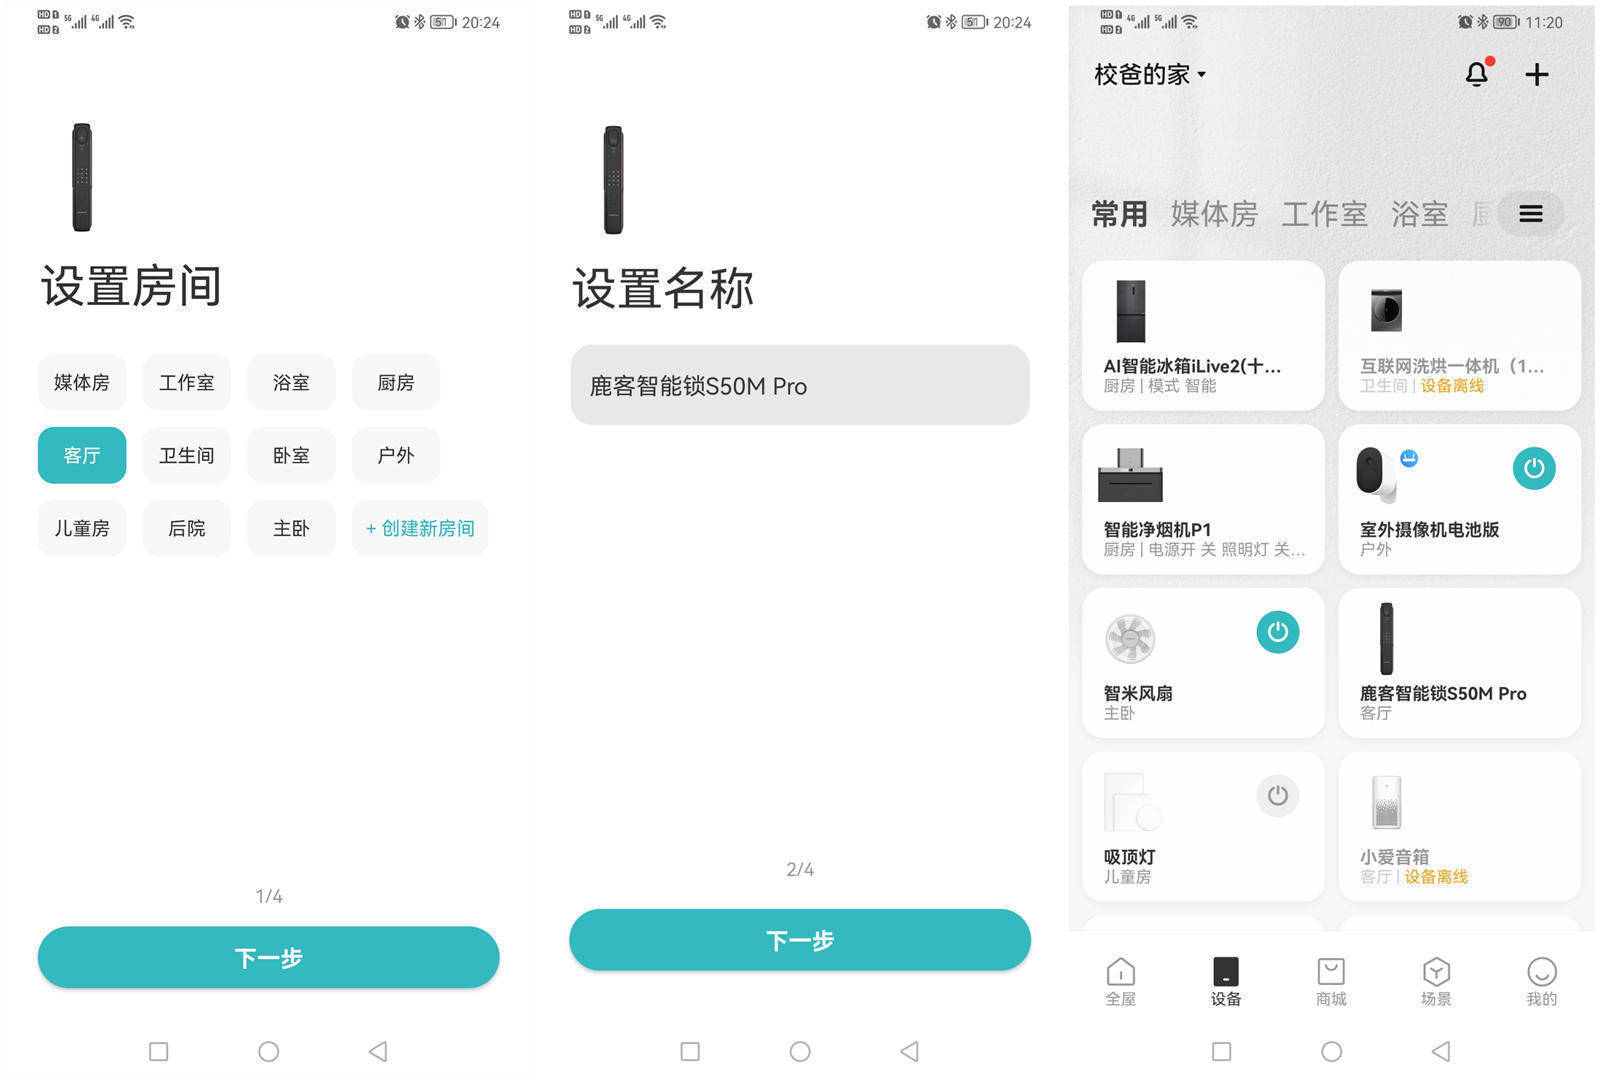This screenshot has width=1600, height=1084.
Task: Tap the 吸顶灯 ceiling light icon
Action: click(x=1132, y=802)
